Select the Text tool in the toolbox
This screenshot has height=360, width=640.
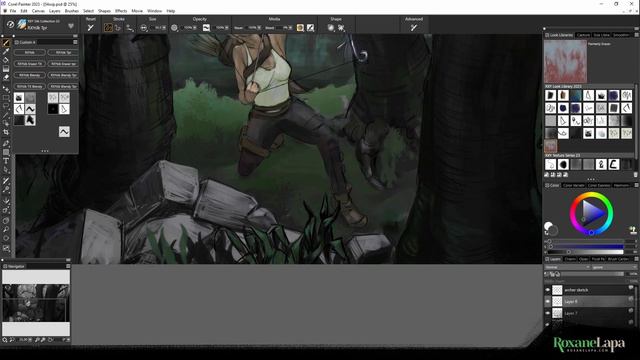[6, 161]
